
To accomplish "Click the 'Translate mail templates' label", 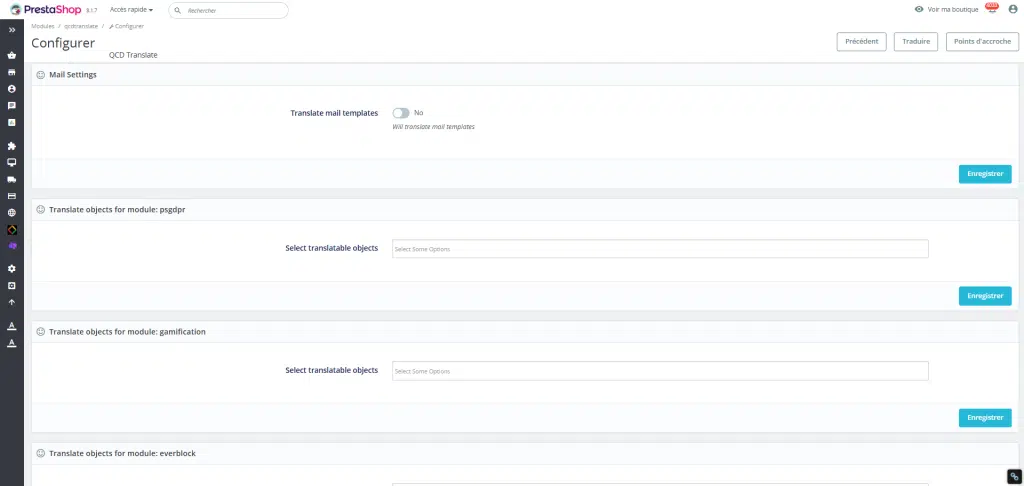I will pos(334,113).
